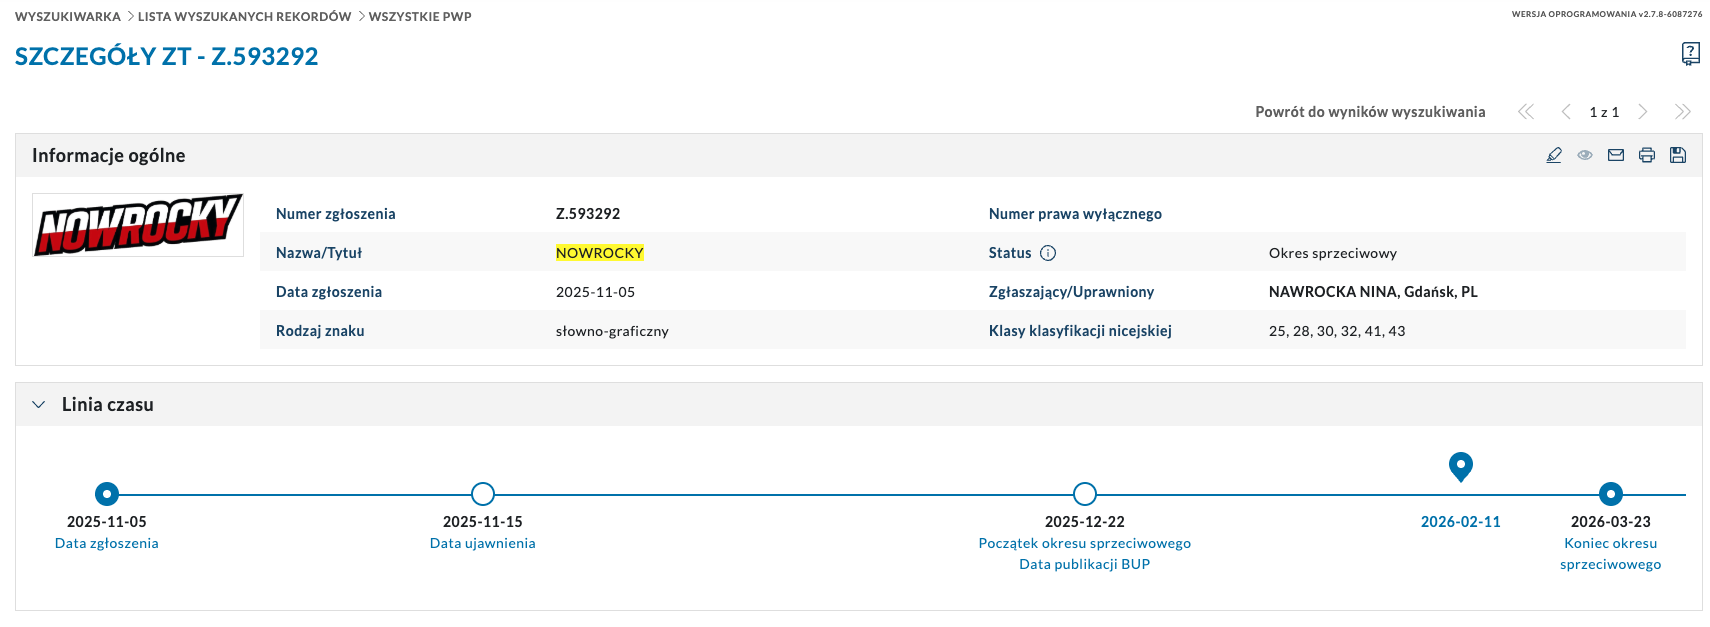Screen dimensions: 1710x627
Task: Toggle the eye visibility icon
Action: pos(1585,155)
